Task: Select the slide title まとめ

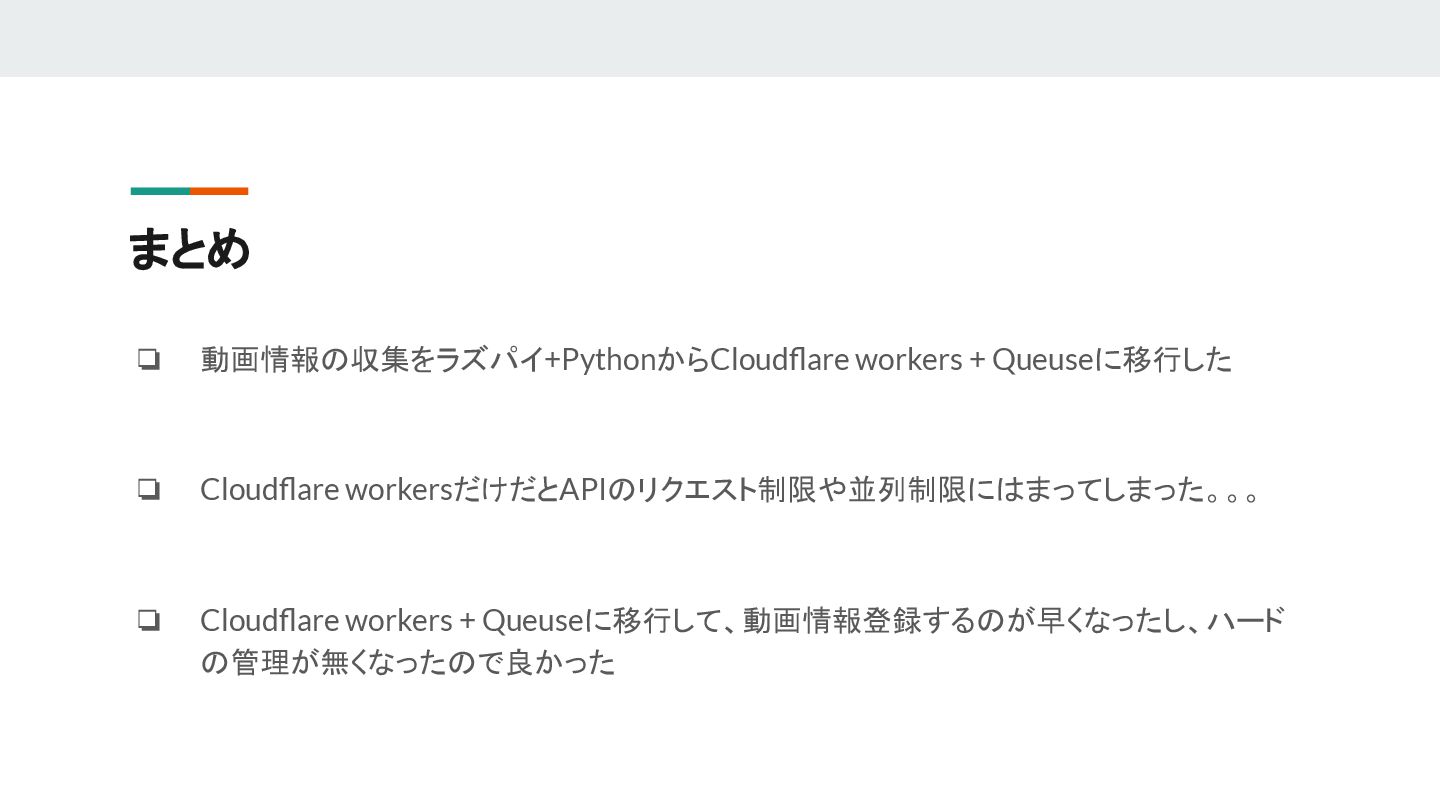Action: (x=189, y=249)
